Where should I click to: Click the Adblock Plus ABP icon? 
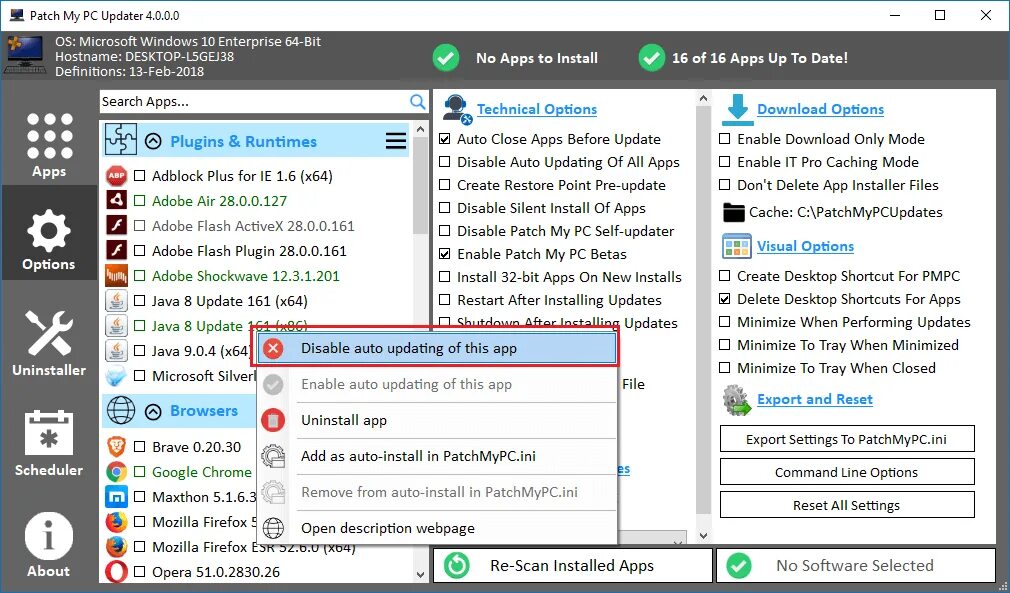[x=117, y=176]
